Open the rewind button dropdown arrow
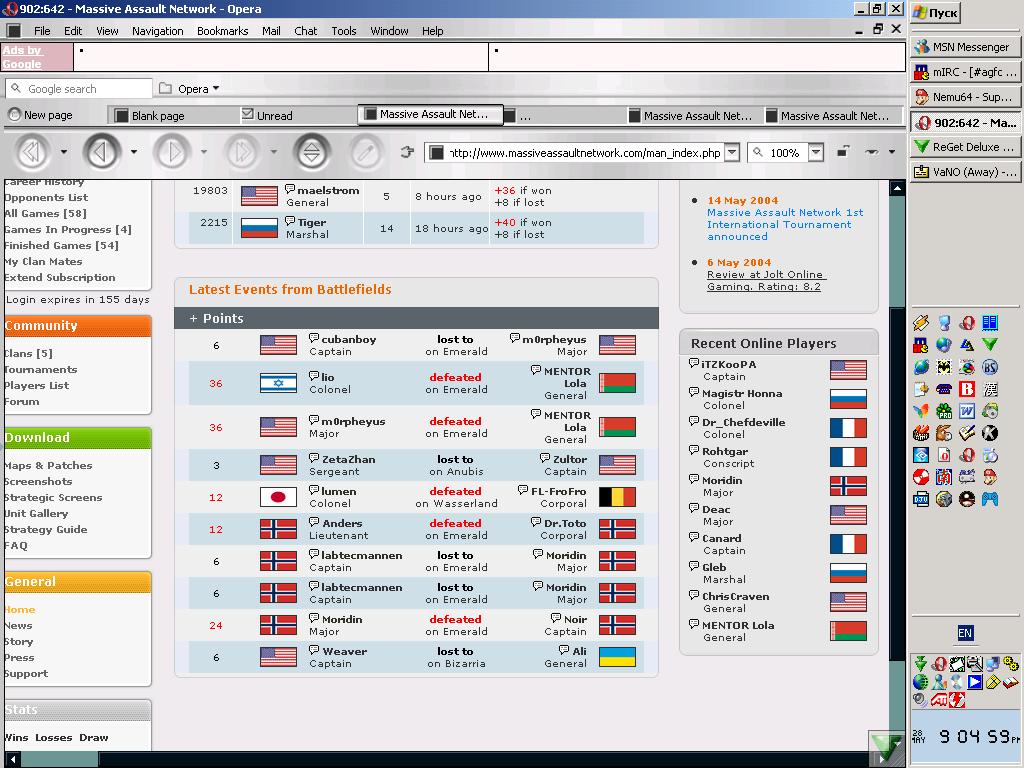The image size is (1024, 768). 64,152
